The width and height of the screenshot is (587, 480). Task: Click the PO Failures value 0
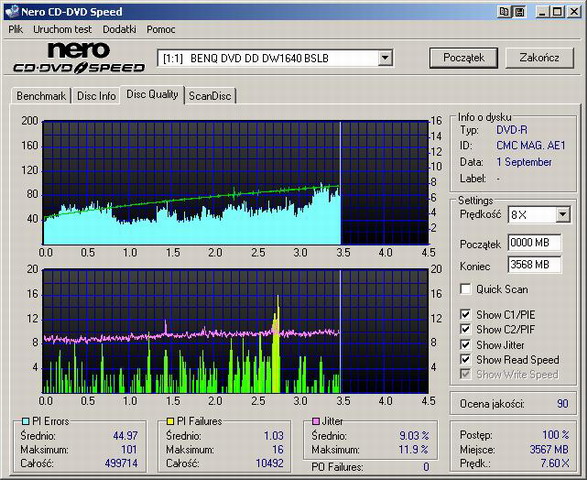point(426,467)
